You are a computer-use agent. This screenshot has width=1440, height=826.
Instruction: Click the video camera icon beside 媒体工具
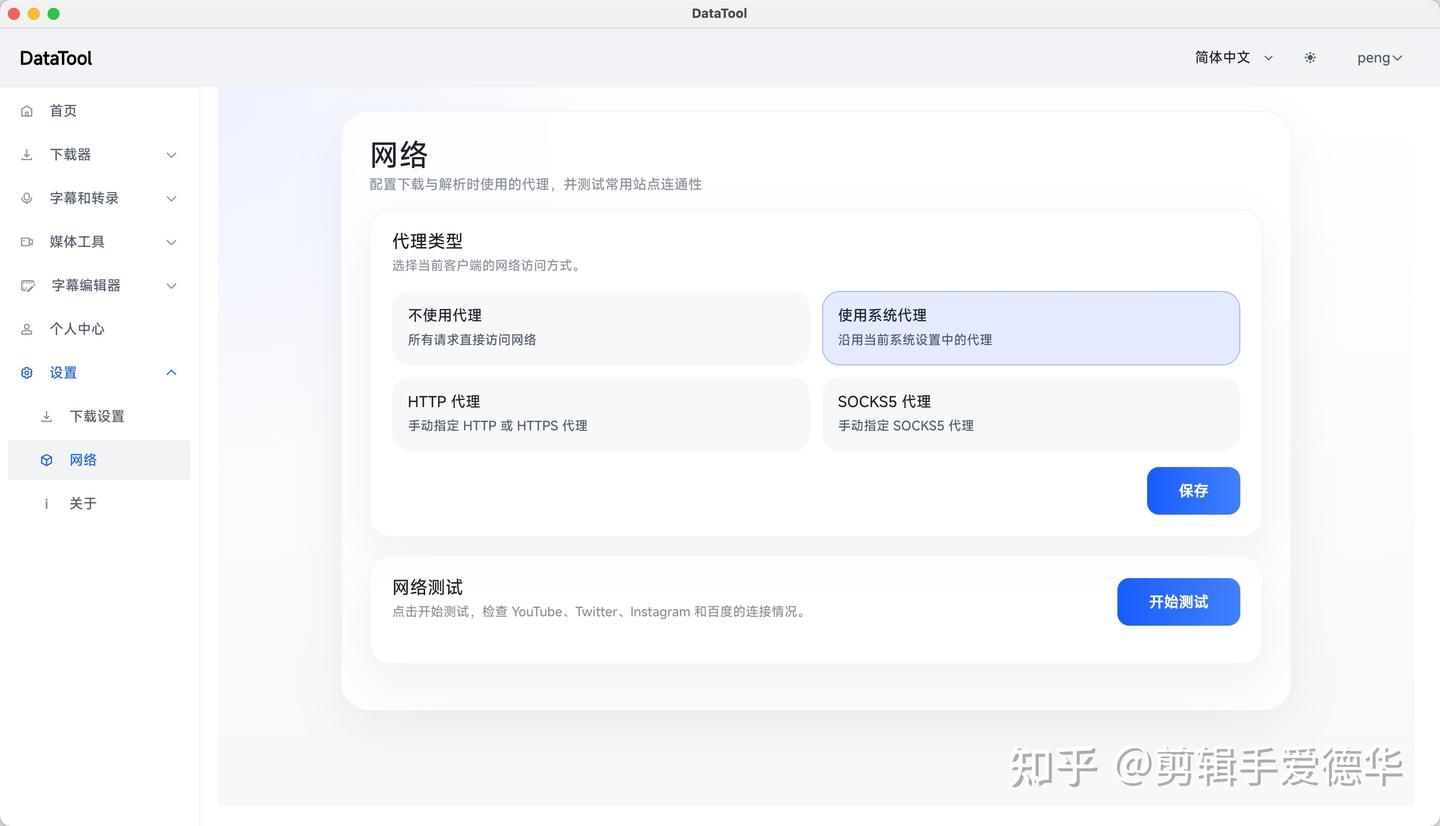pyautogui.click(x=27, y=242)
